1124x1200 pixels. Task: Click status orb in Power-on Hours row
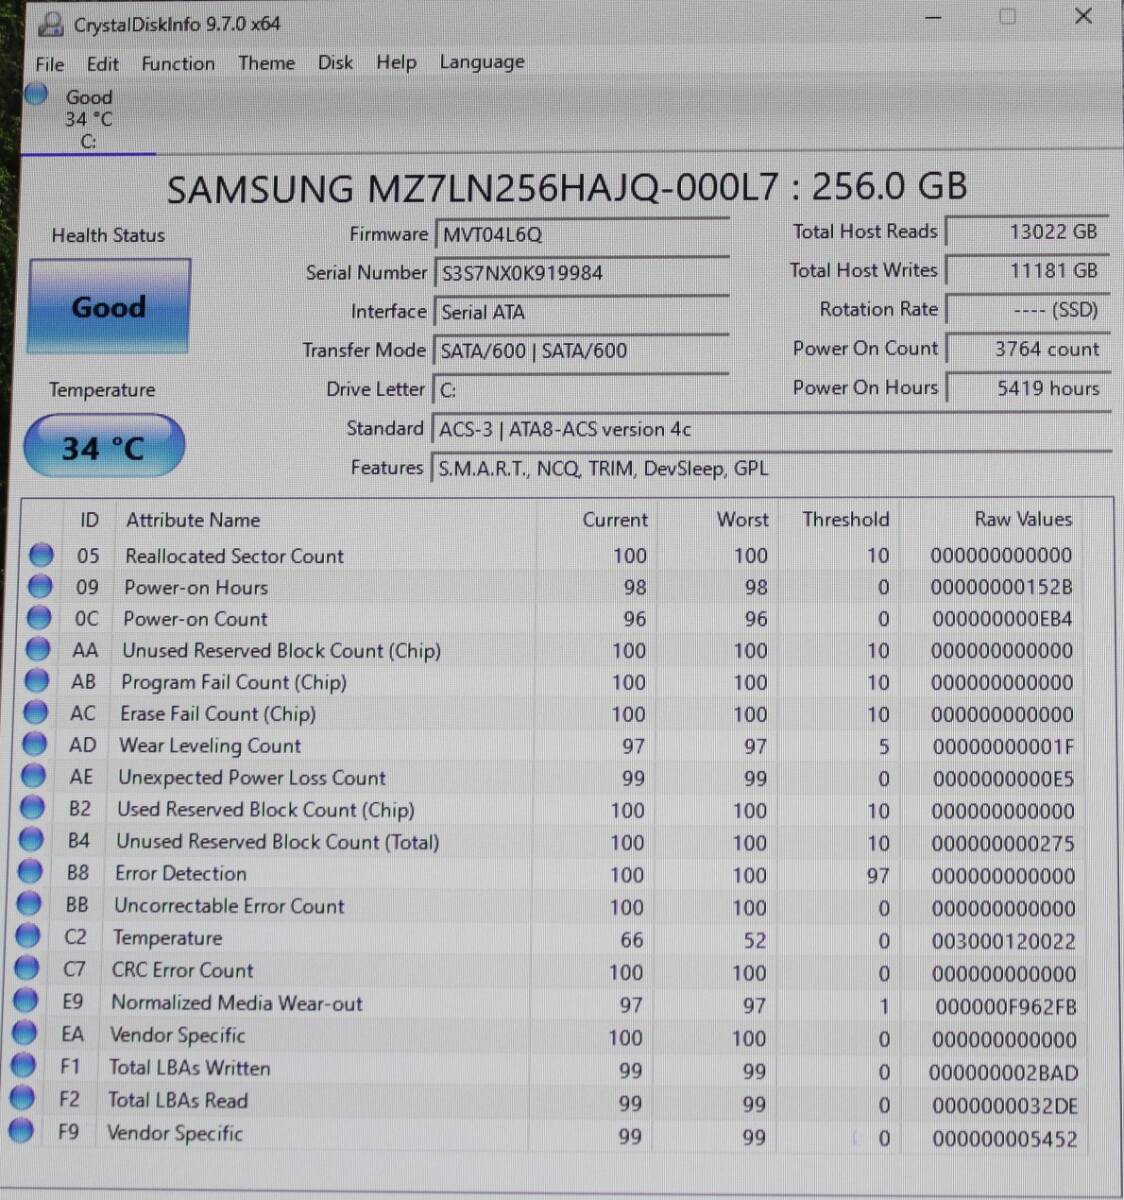tap(40, 586)
